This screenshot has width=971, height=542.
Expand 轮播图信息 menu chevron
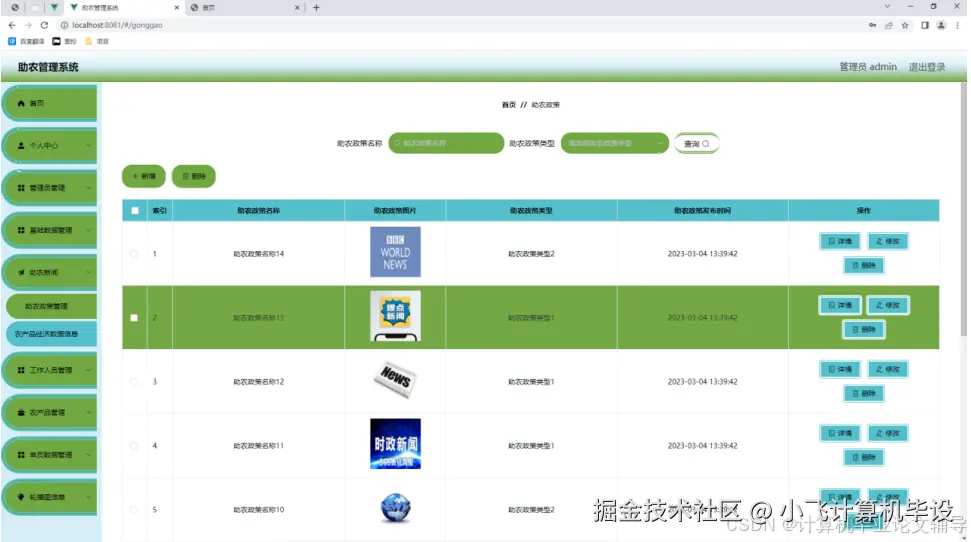pos(89,497)
